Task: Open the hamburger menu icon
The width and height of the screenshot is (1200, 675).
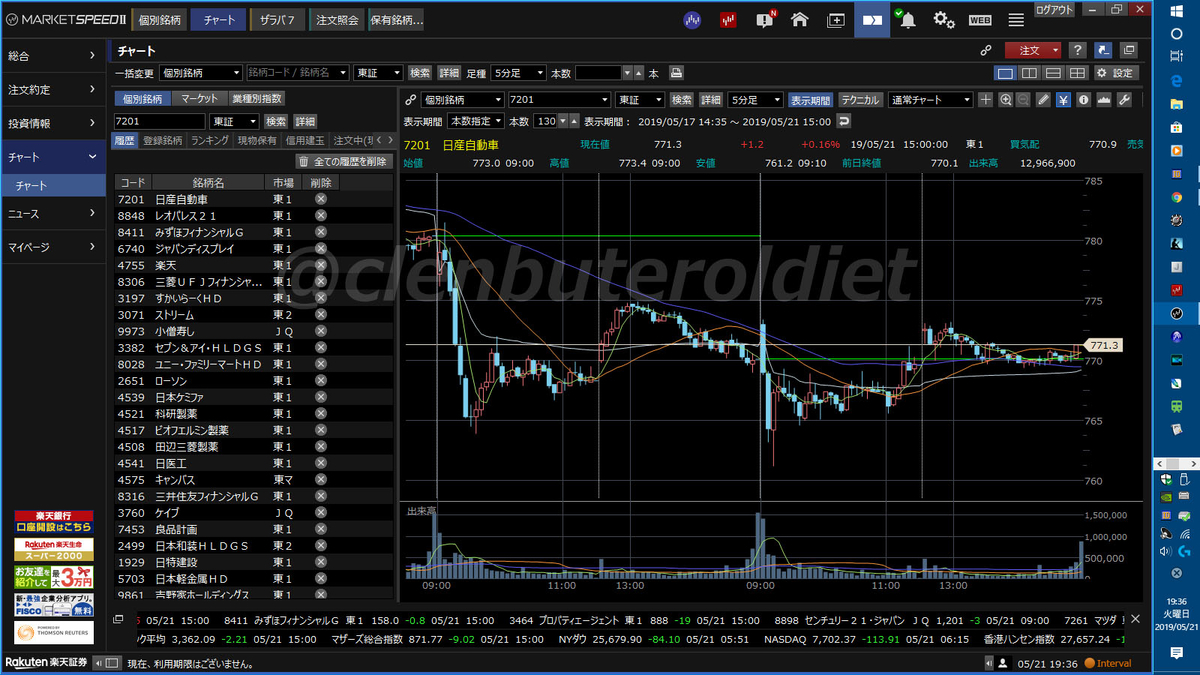Action: tap(1016, 19)
